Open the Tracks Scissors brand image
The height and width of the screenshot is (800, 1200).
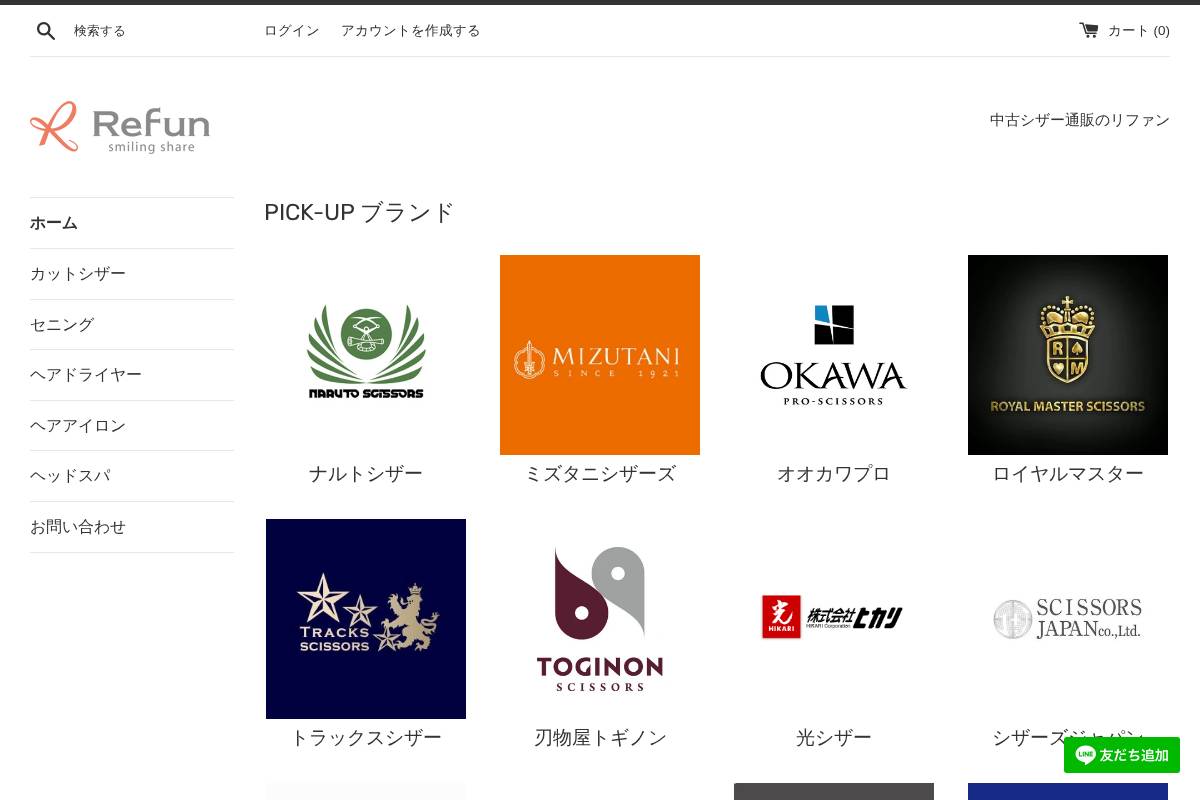[366, 618]
